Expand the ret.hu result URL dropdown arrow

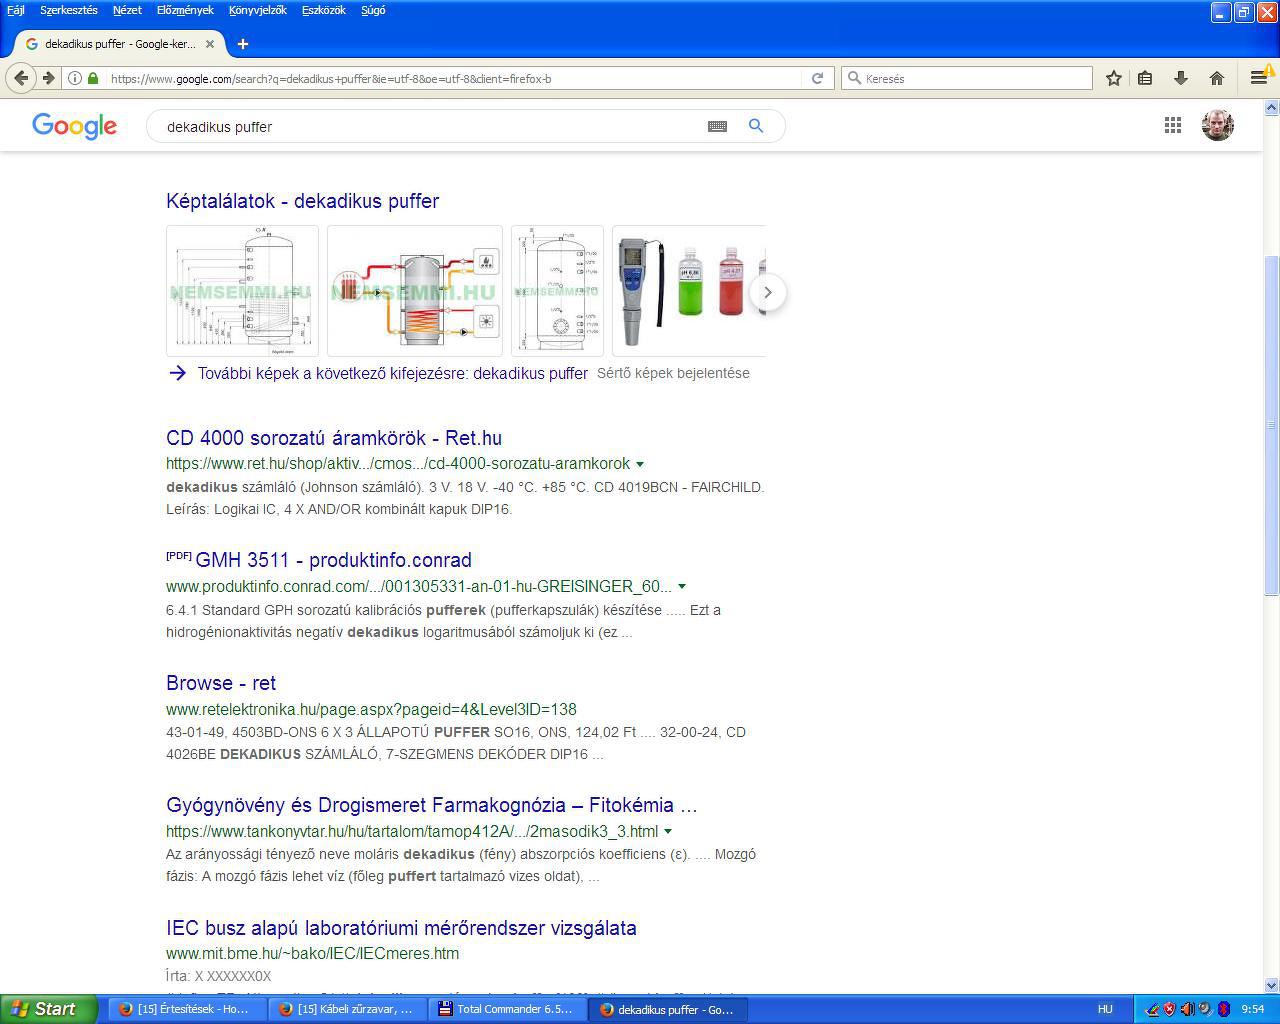tap(640, 464)
